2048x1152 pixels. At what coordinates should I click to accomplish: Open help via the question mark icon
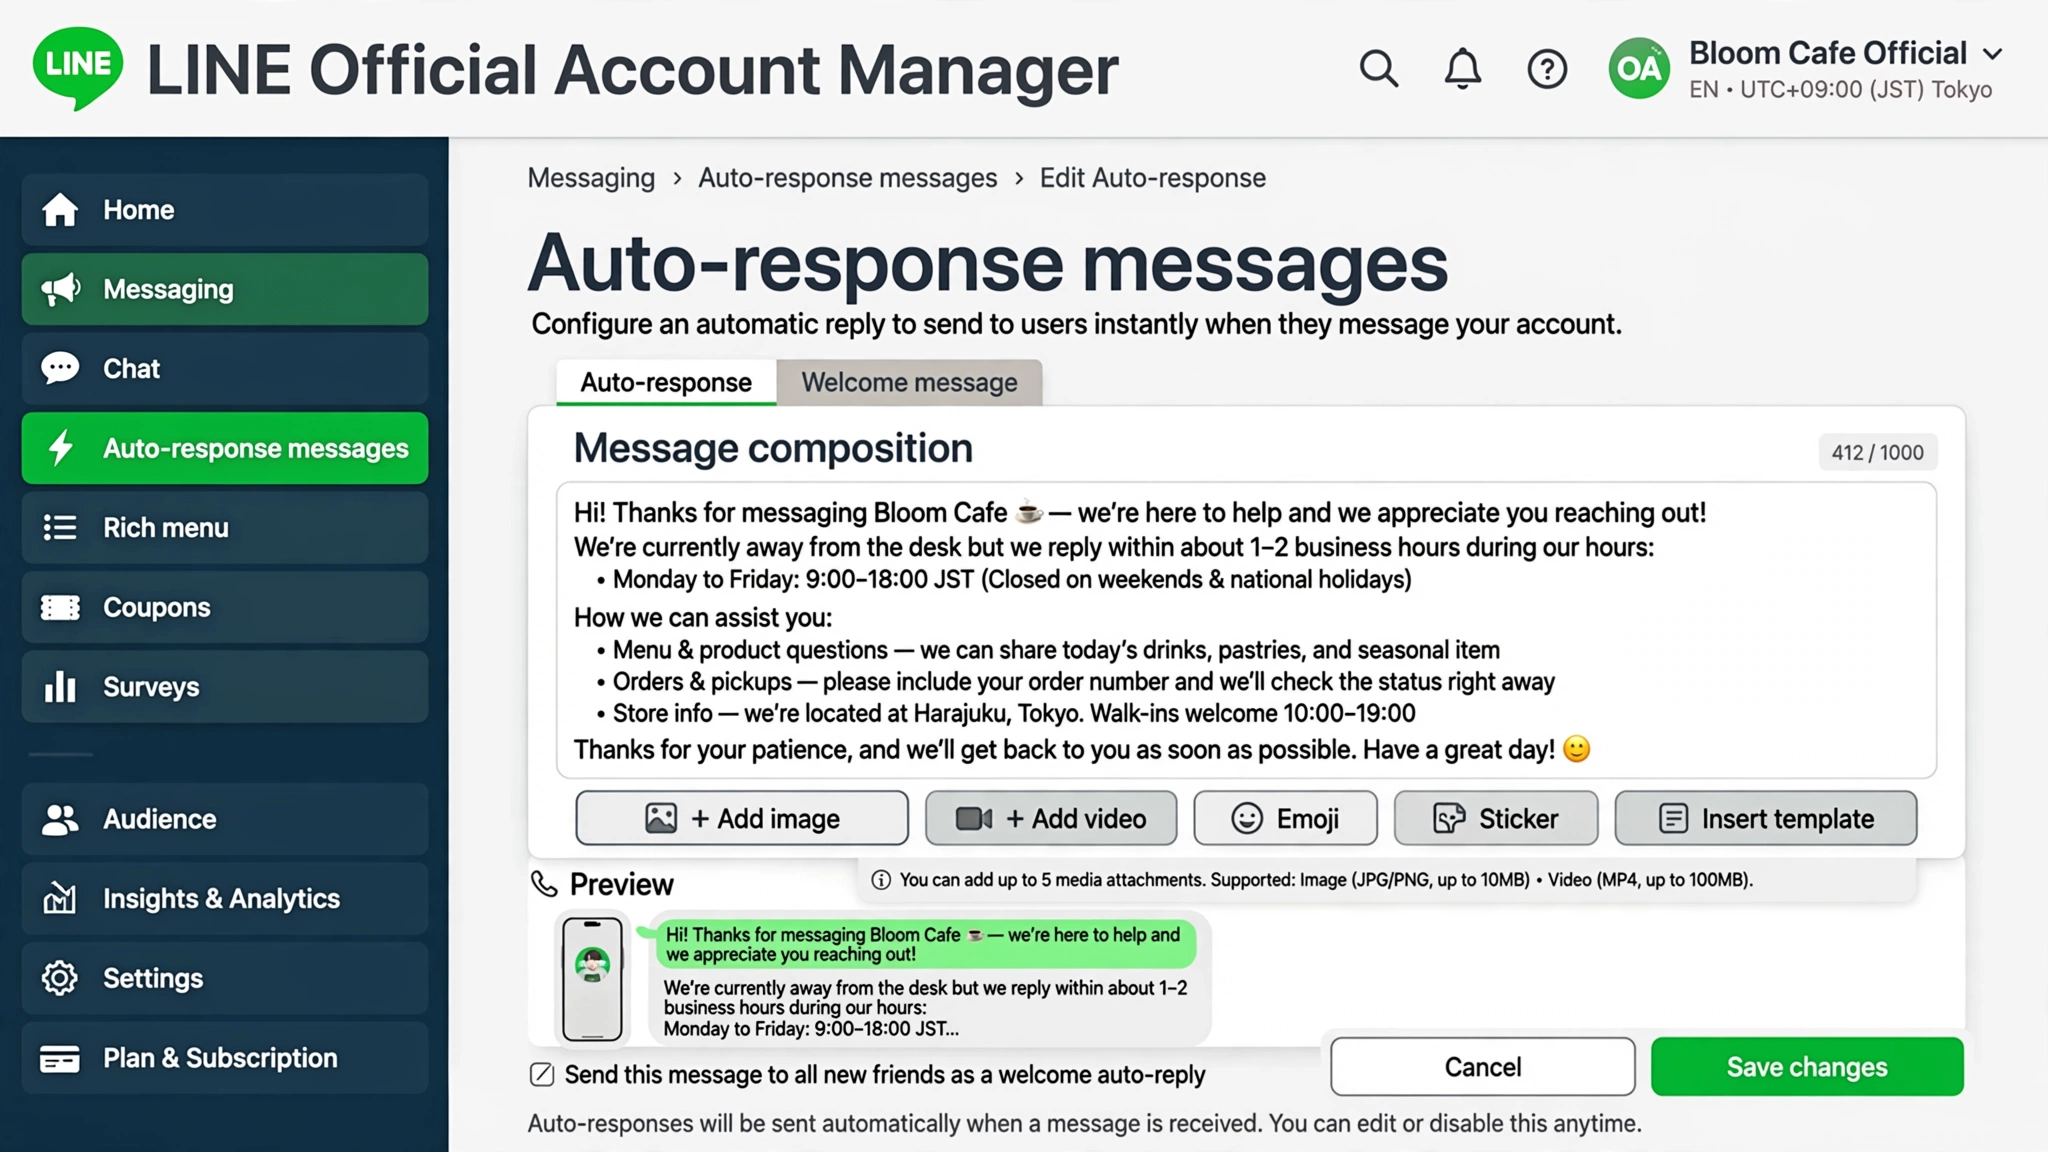coord(1547,69)
